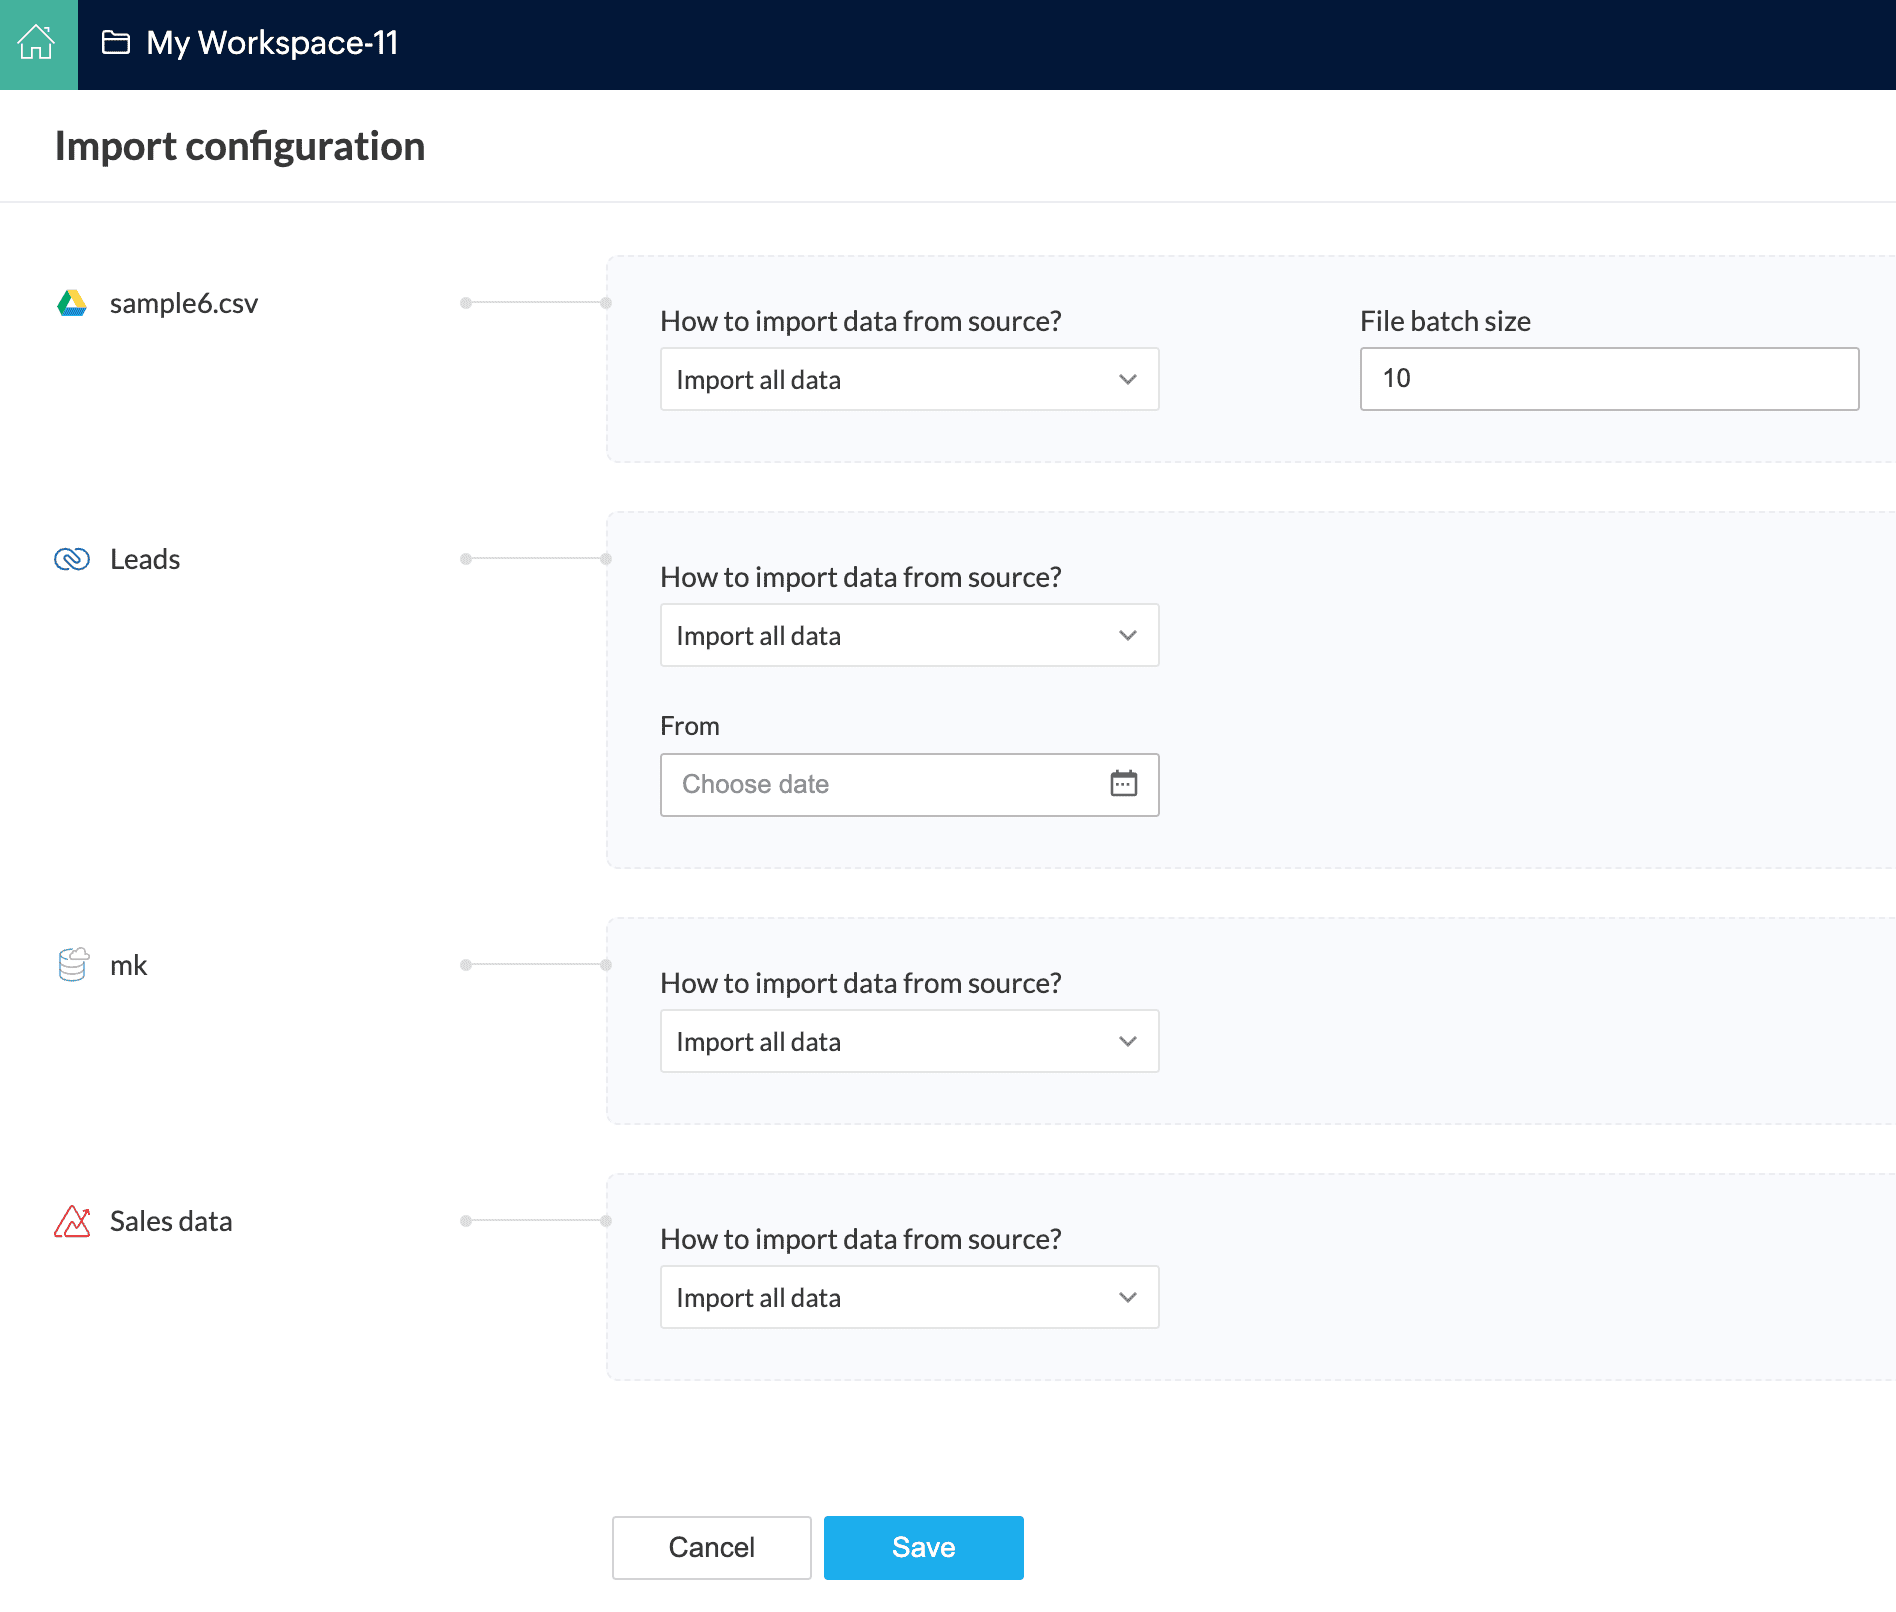Open the calendar date picker icon

click(x=1124, y=784)
